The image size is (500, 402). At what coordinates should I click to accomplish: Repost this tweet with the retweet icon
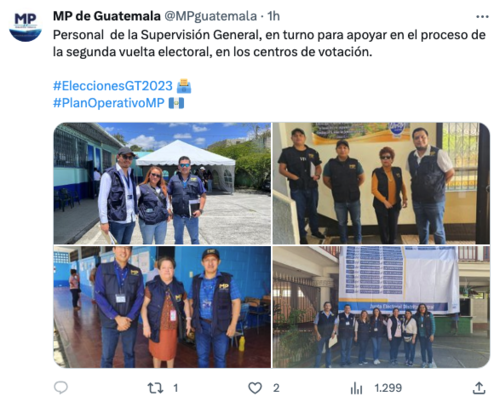coord(155,388)
